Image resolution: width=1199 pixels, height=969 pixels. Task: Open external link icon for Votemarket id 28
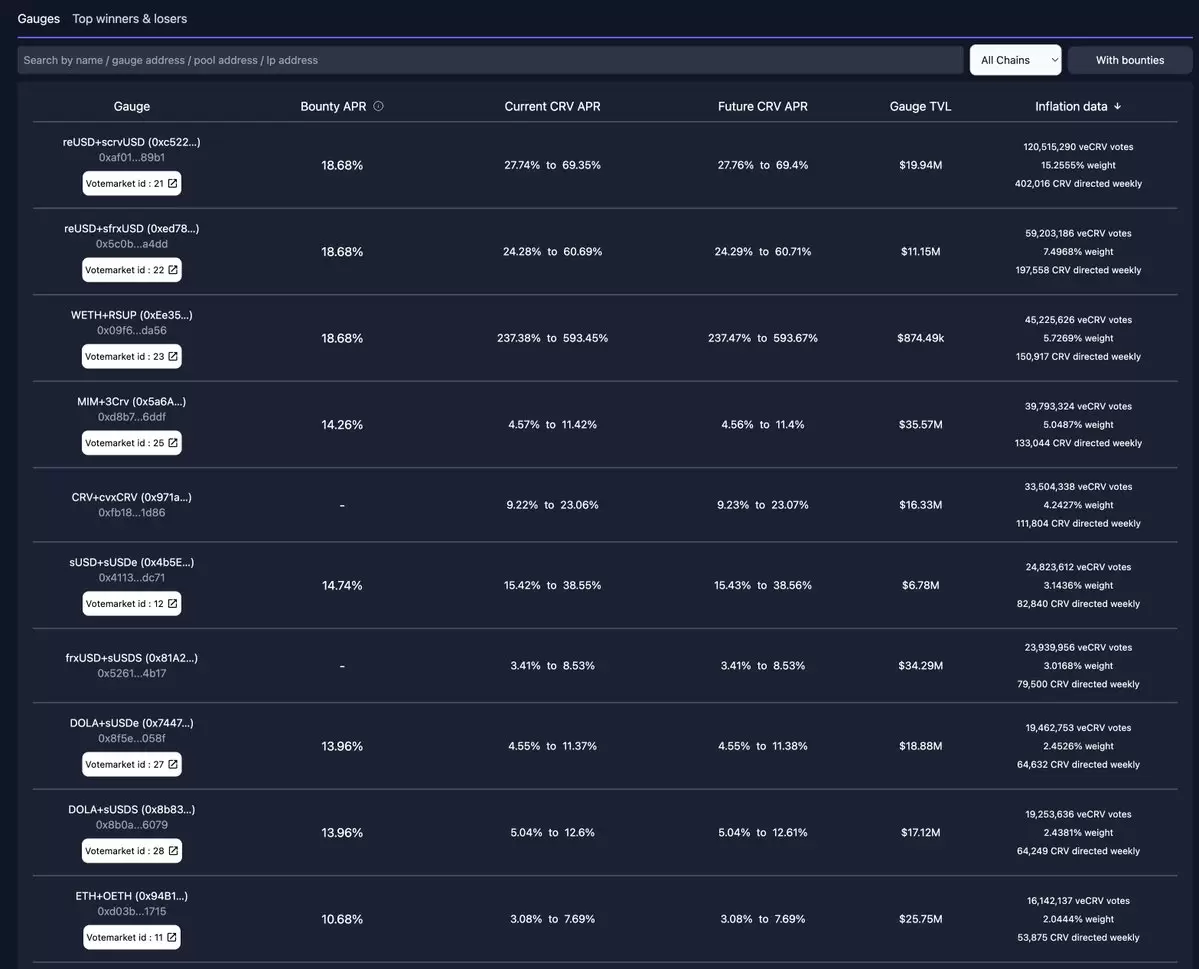click(x=173, y=850)
